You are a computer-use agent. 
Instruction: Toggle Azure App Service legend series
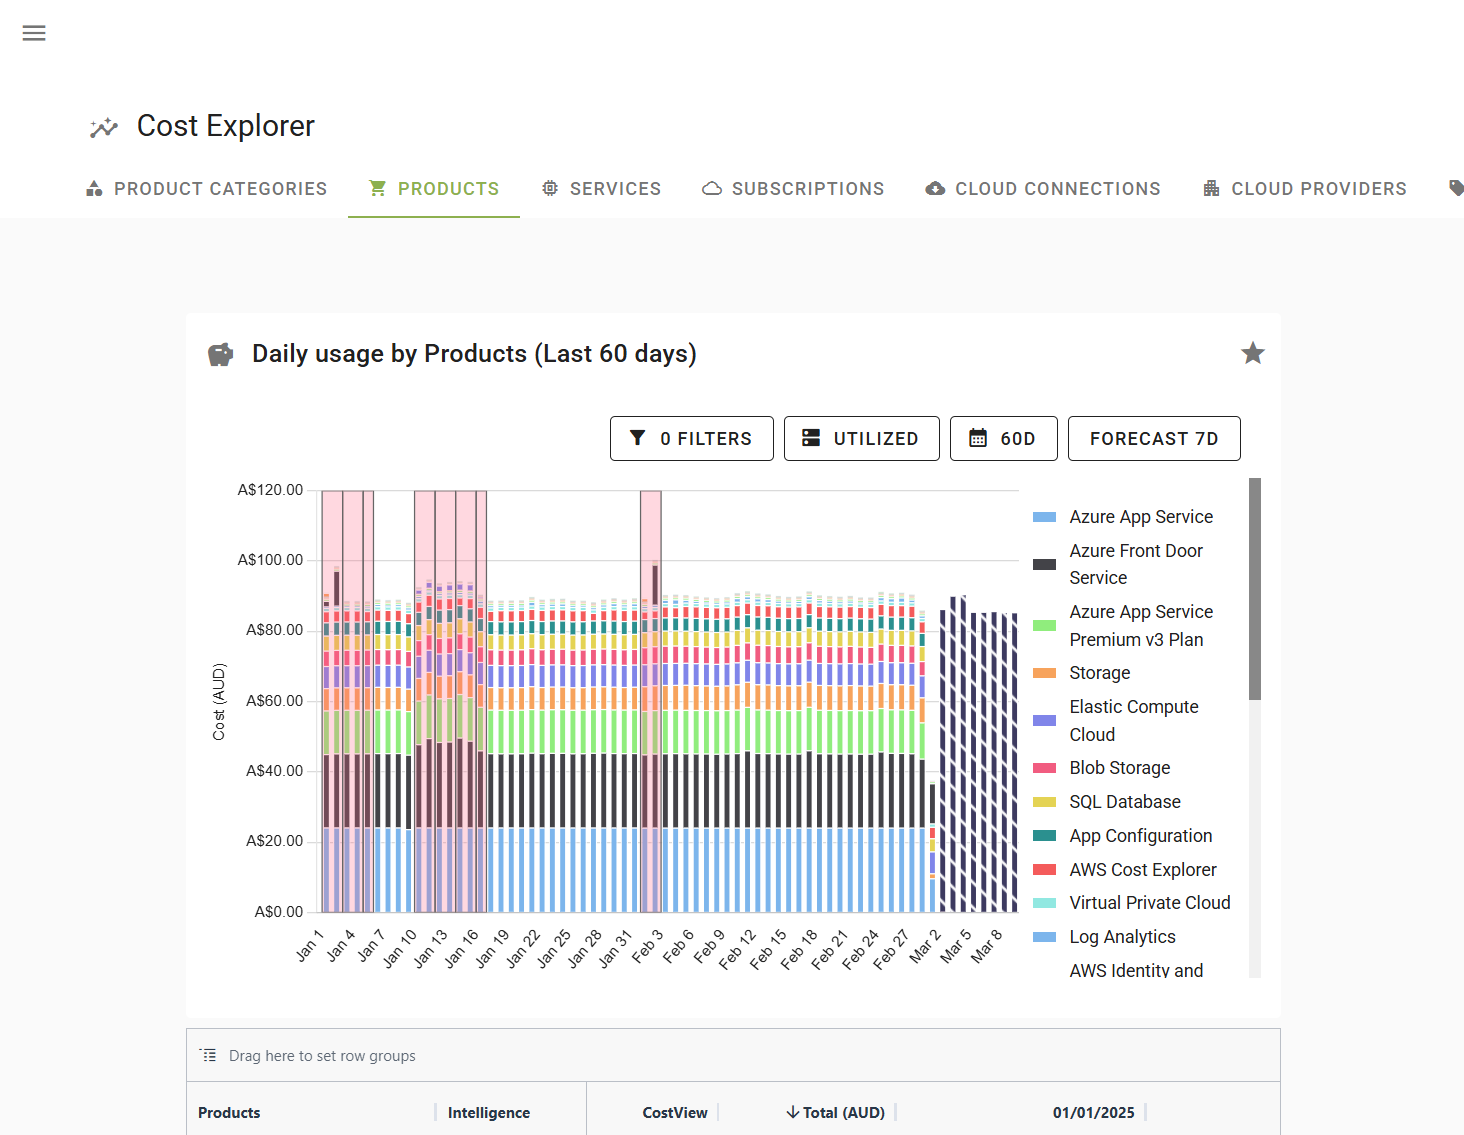point(1140,517)
